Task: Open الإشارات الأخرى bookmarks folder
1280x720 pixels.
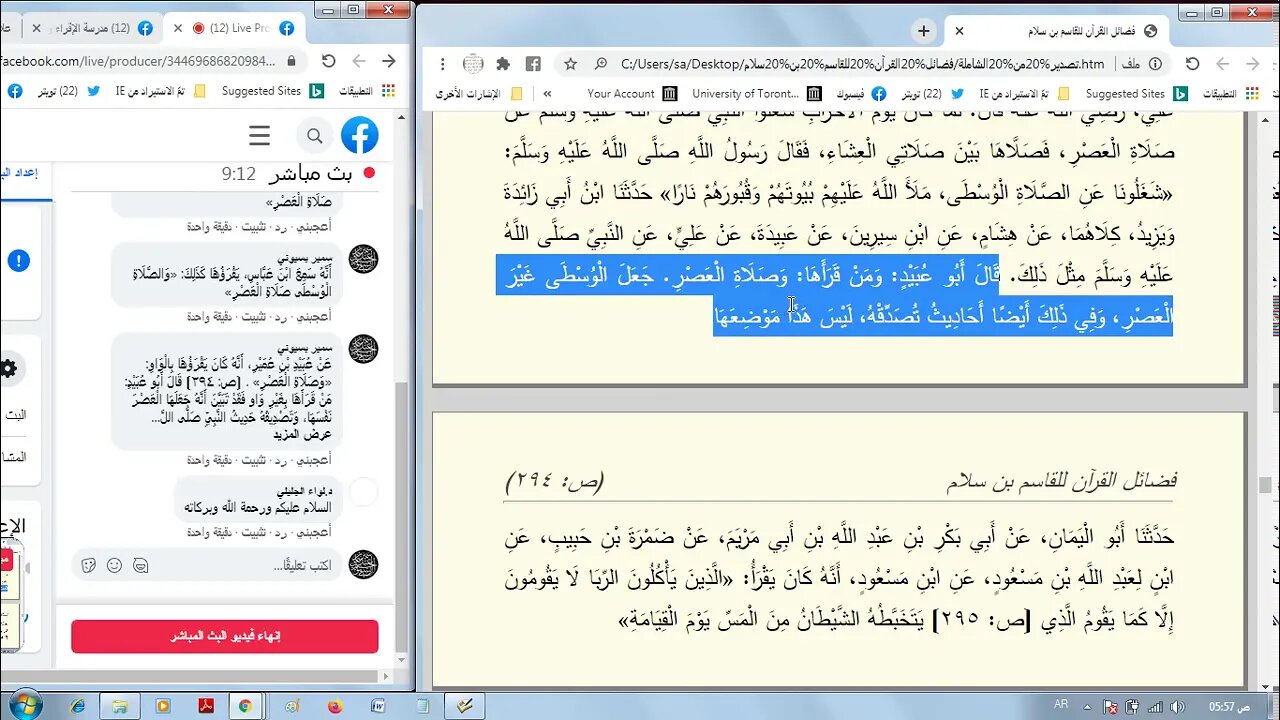Action: pos(479,93)
